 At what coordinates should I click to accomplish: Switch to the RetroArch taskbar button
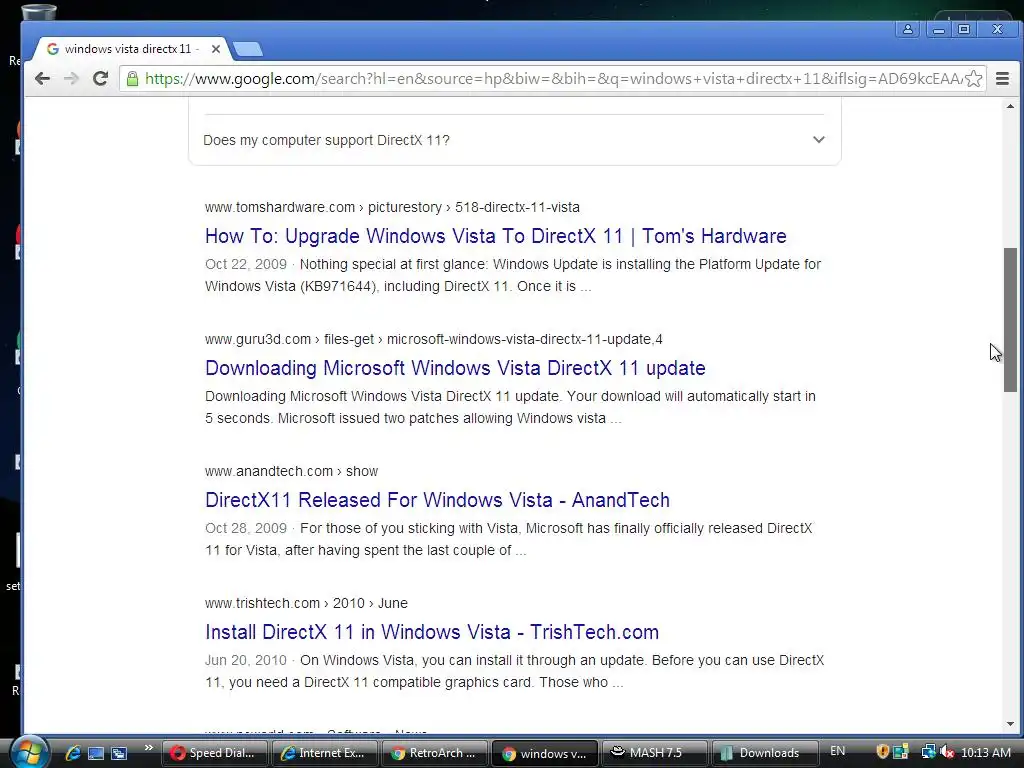coord(435,753)
